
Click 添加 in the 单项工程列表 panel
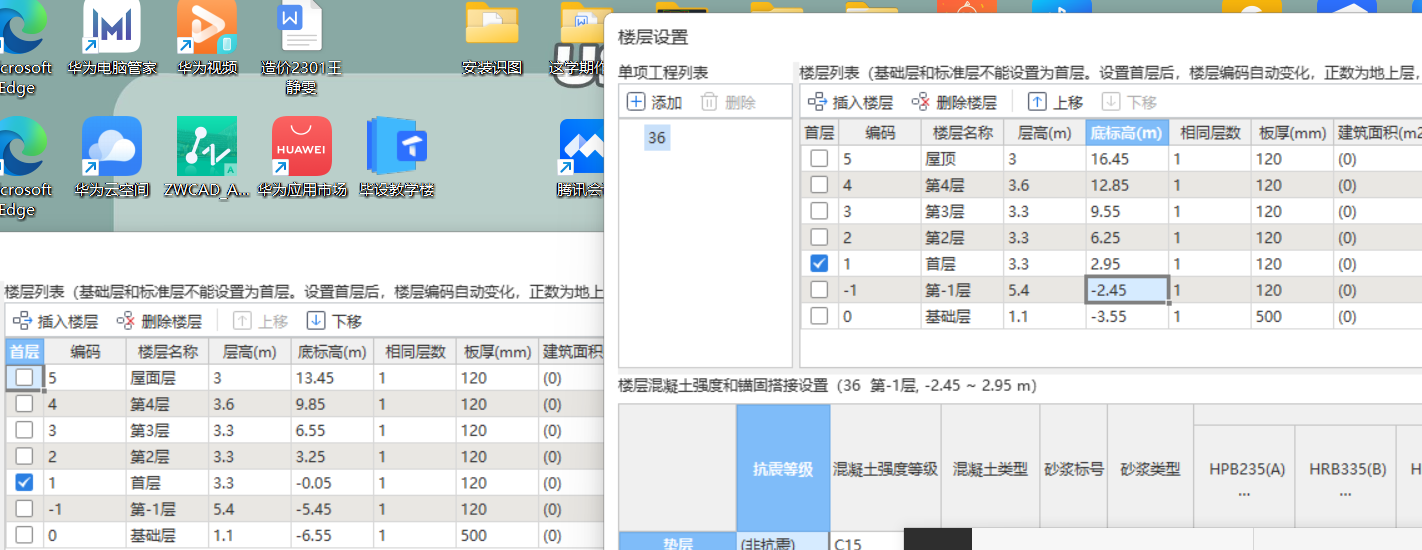654,102
